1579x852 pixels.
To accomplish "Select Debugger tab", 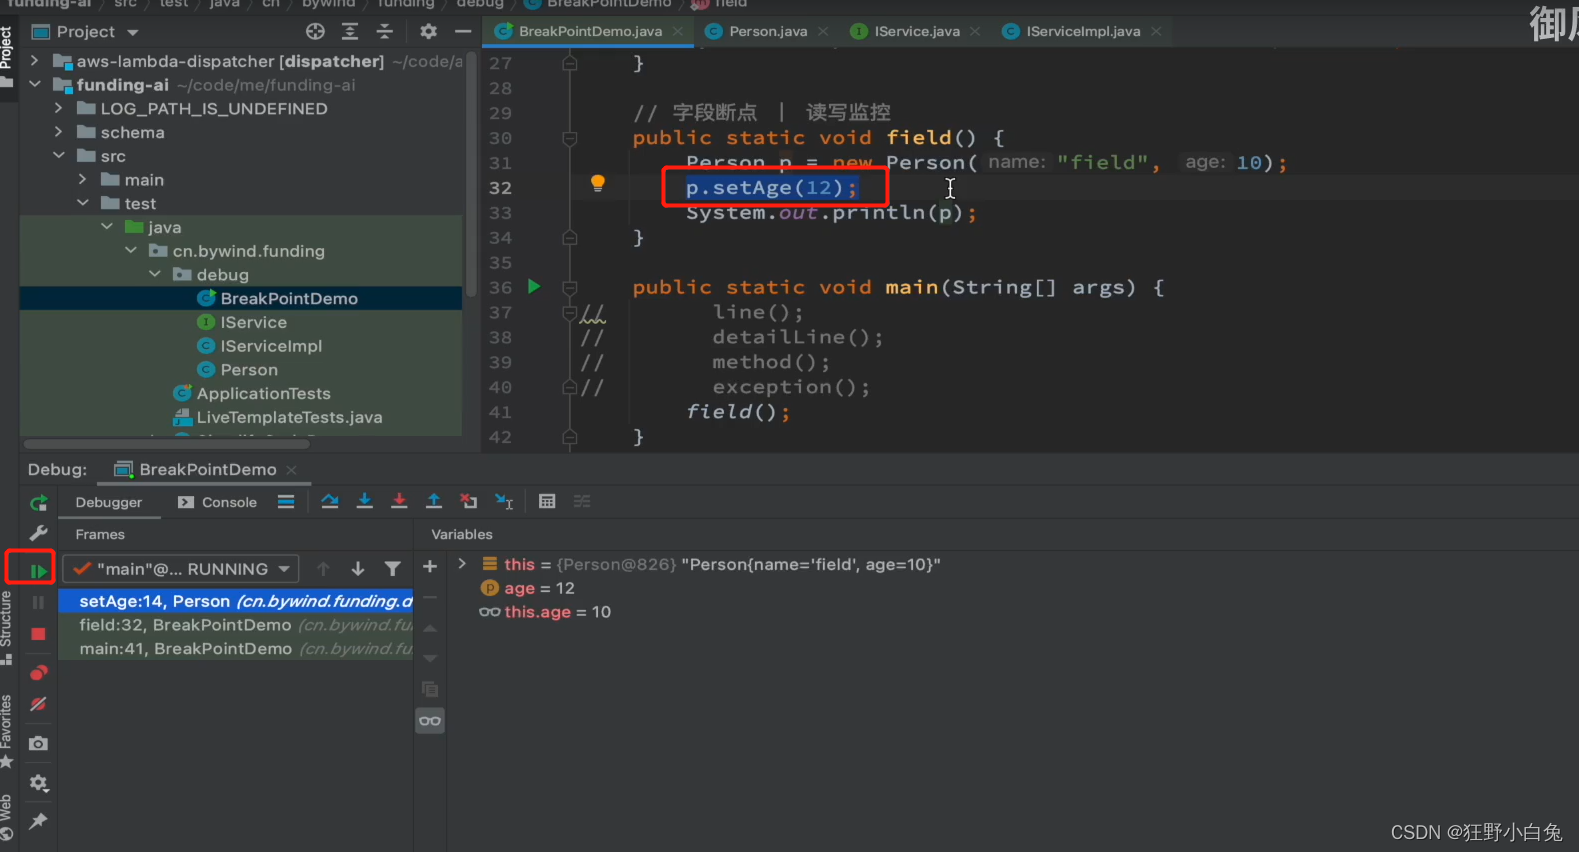I will (x=109, y=502).
